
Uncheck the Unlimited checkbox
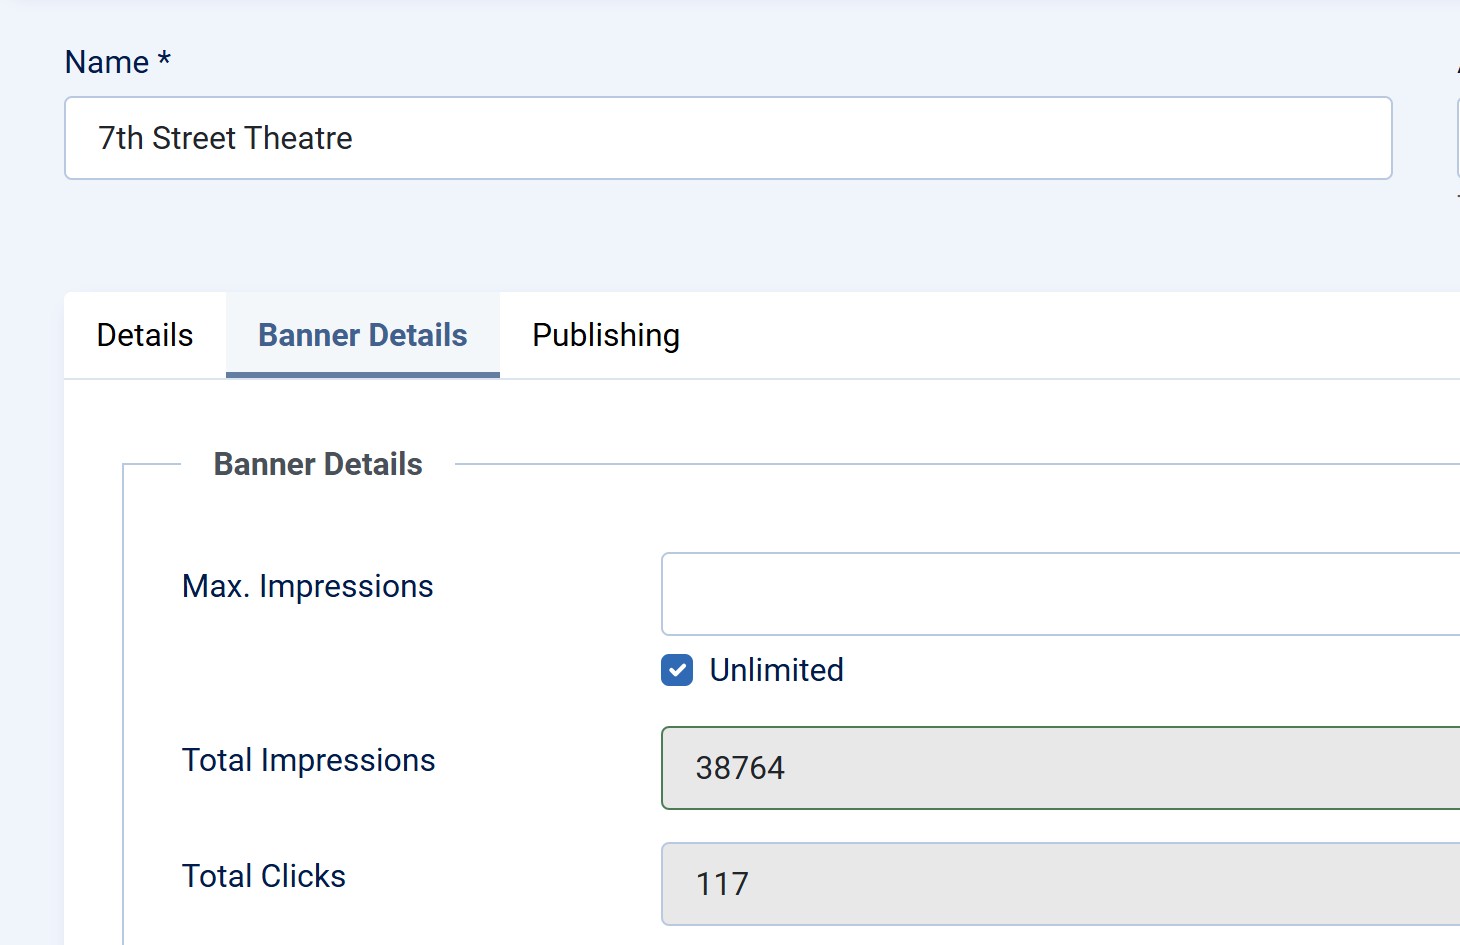pyautogui.click(x=677, y=670)
